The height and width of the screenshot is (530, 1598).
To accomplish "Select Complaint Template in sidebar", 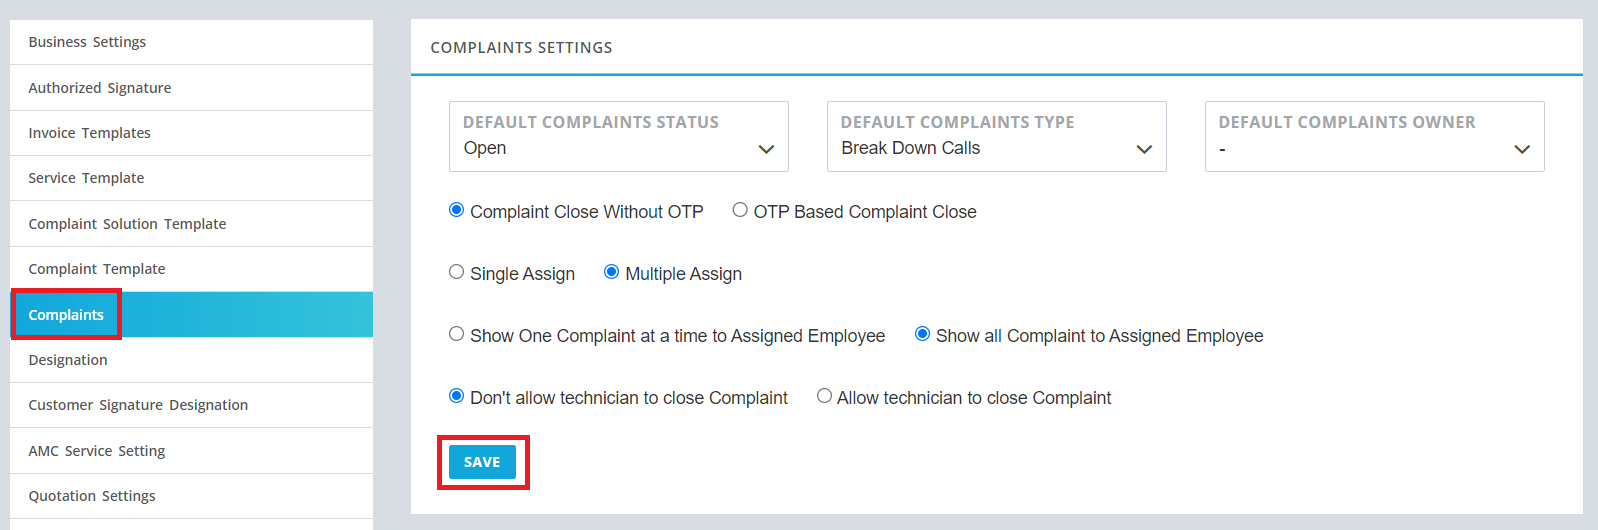I will [191, 269].
